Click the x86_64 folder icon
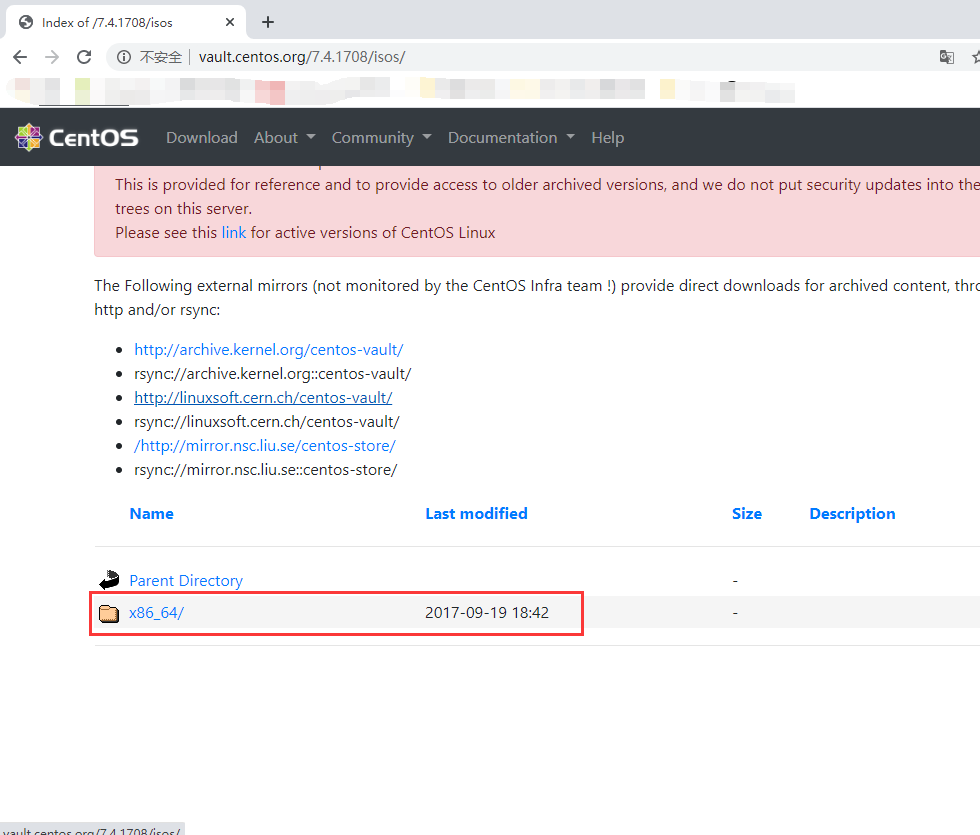Viewport: 980px width, 835px height. (x=109, y=613)
